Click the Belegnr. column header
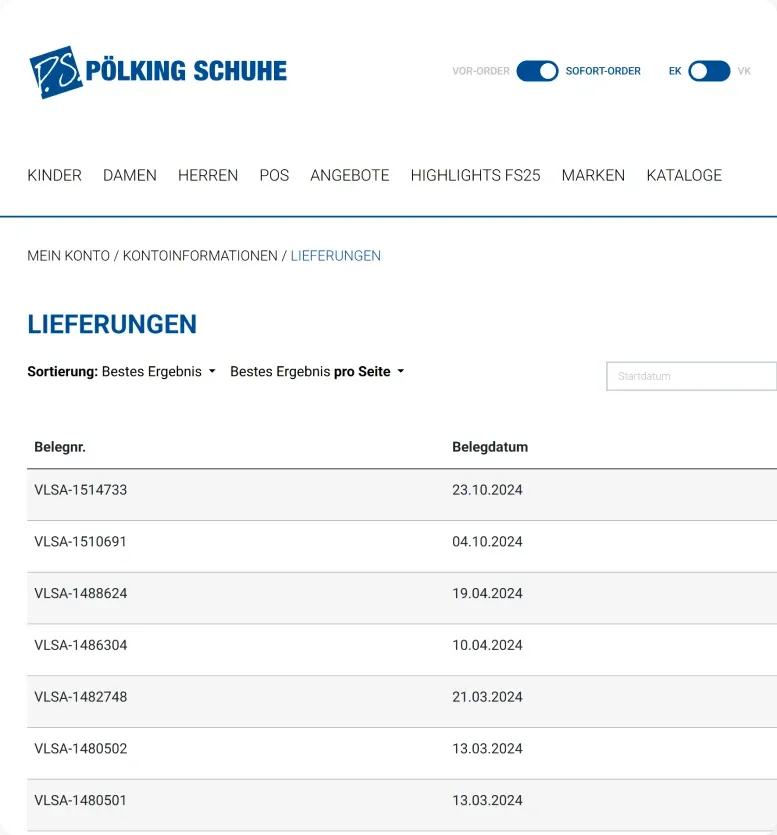 click(60, 447)
